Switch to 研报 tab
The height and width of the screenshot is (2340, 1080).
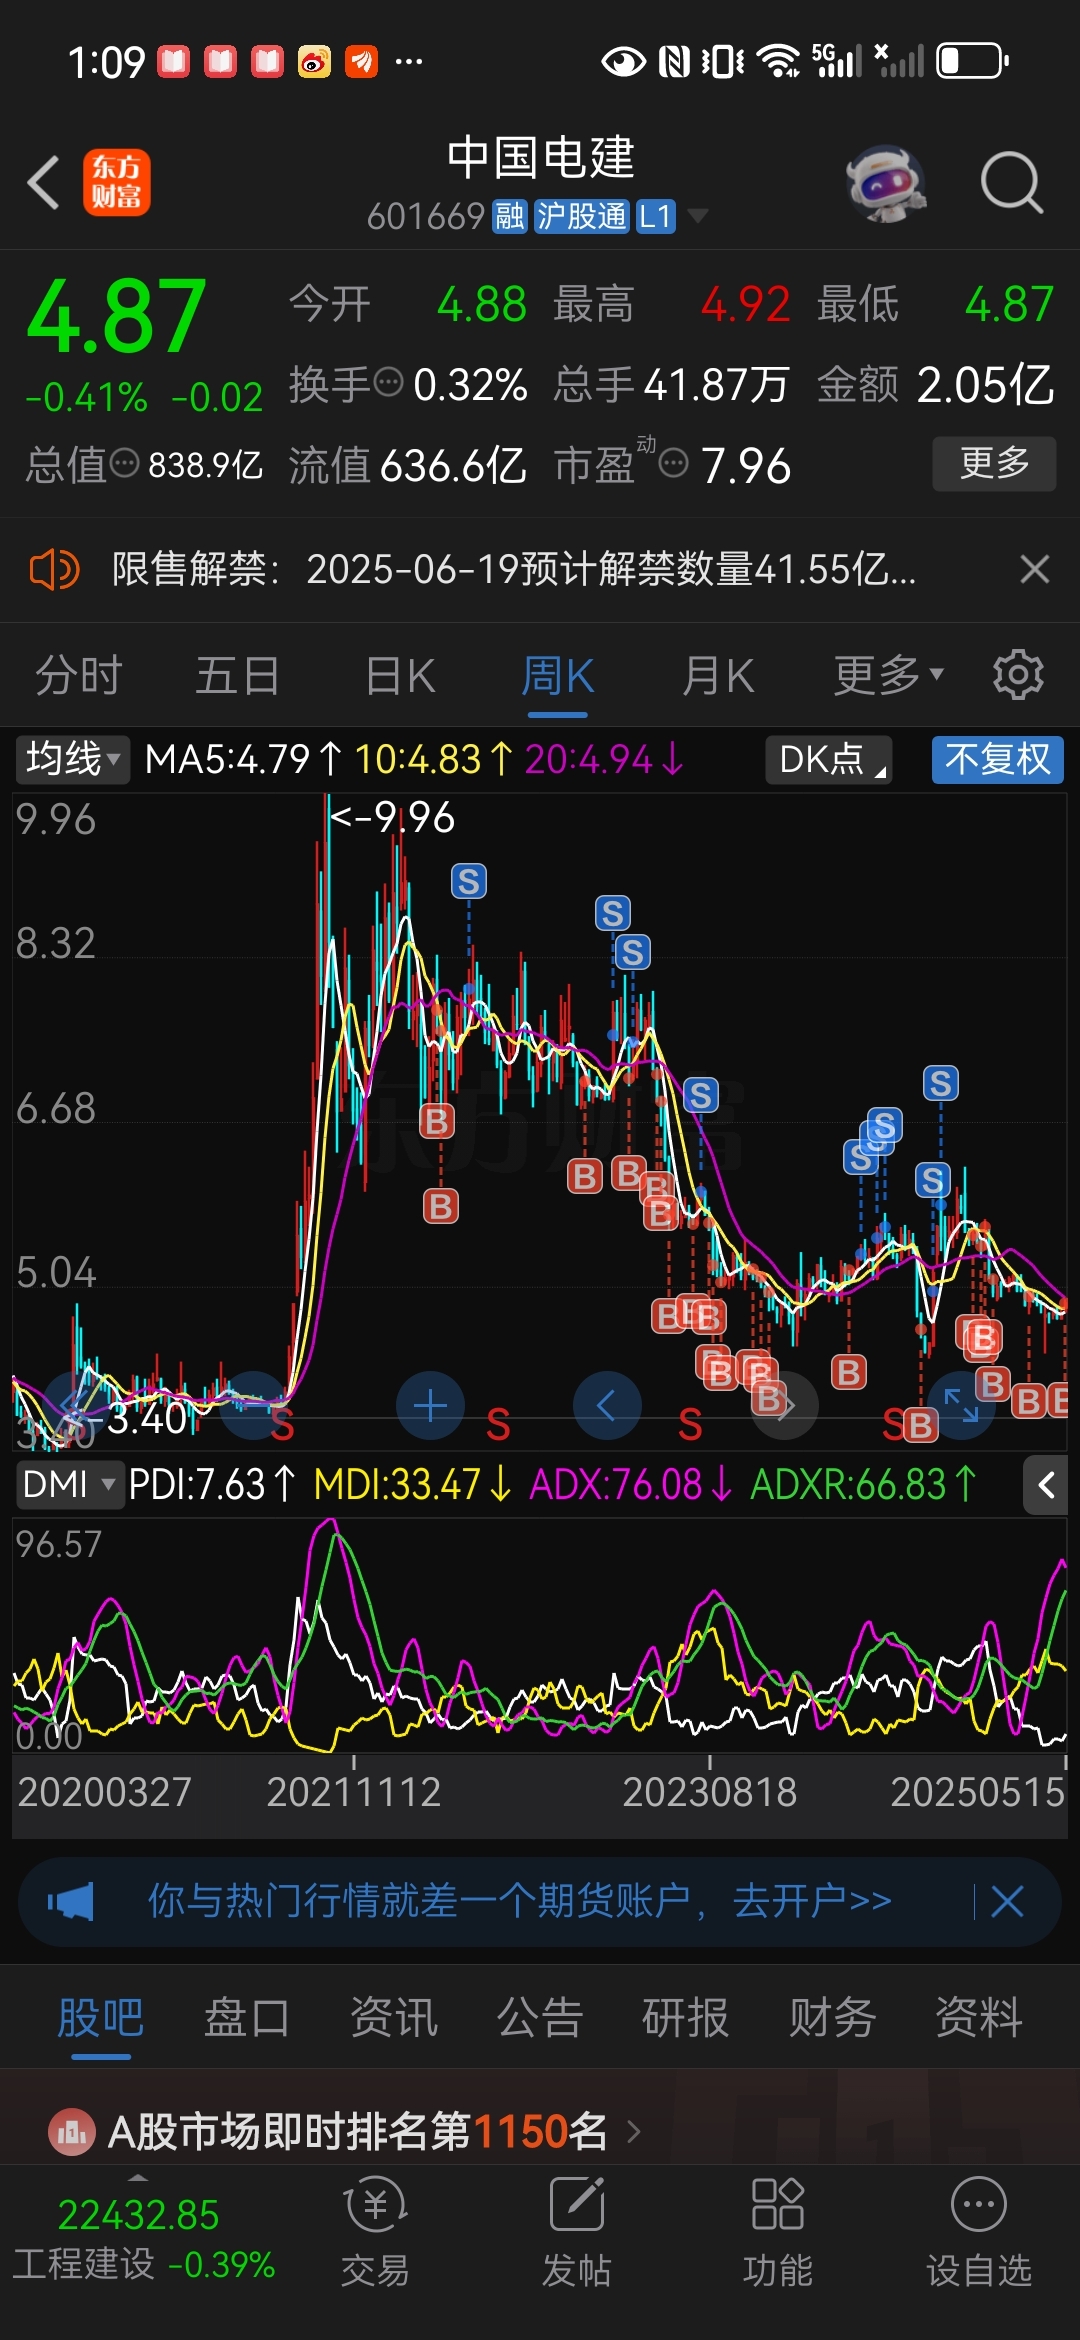tap(686, 2017)
